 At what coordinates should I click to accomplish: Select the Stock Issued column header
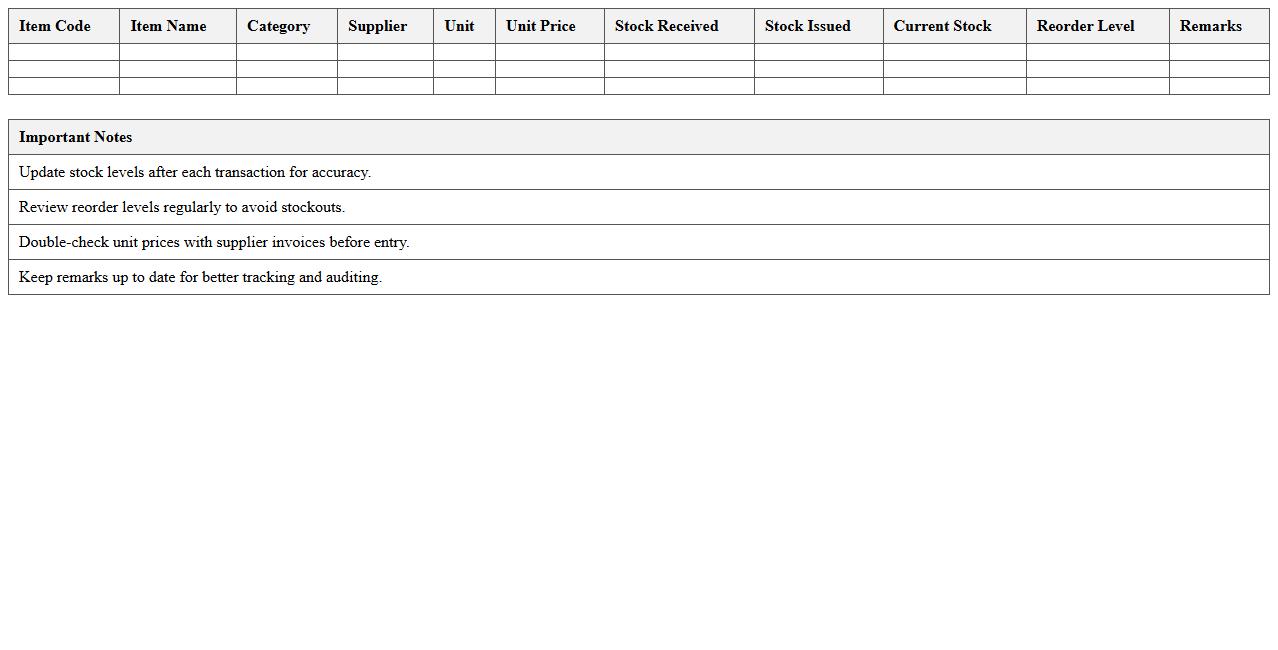tap(807, 26)
